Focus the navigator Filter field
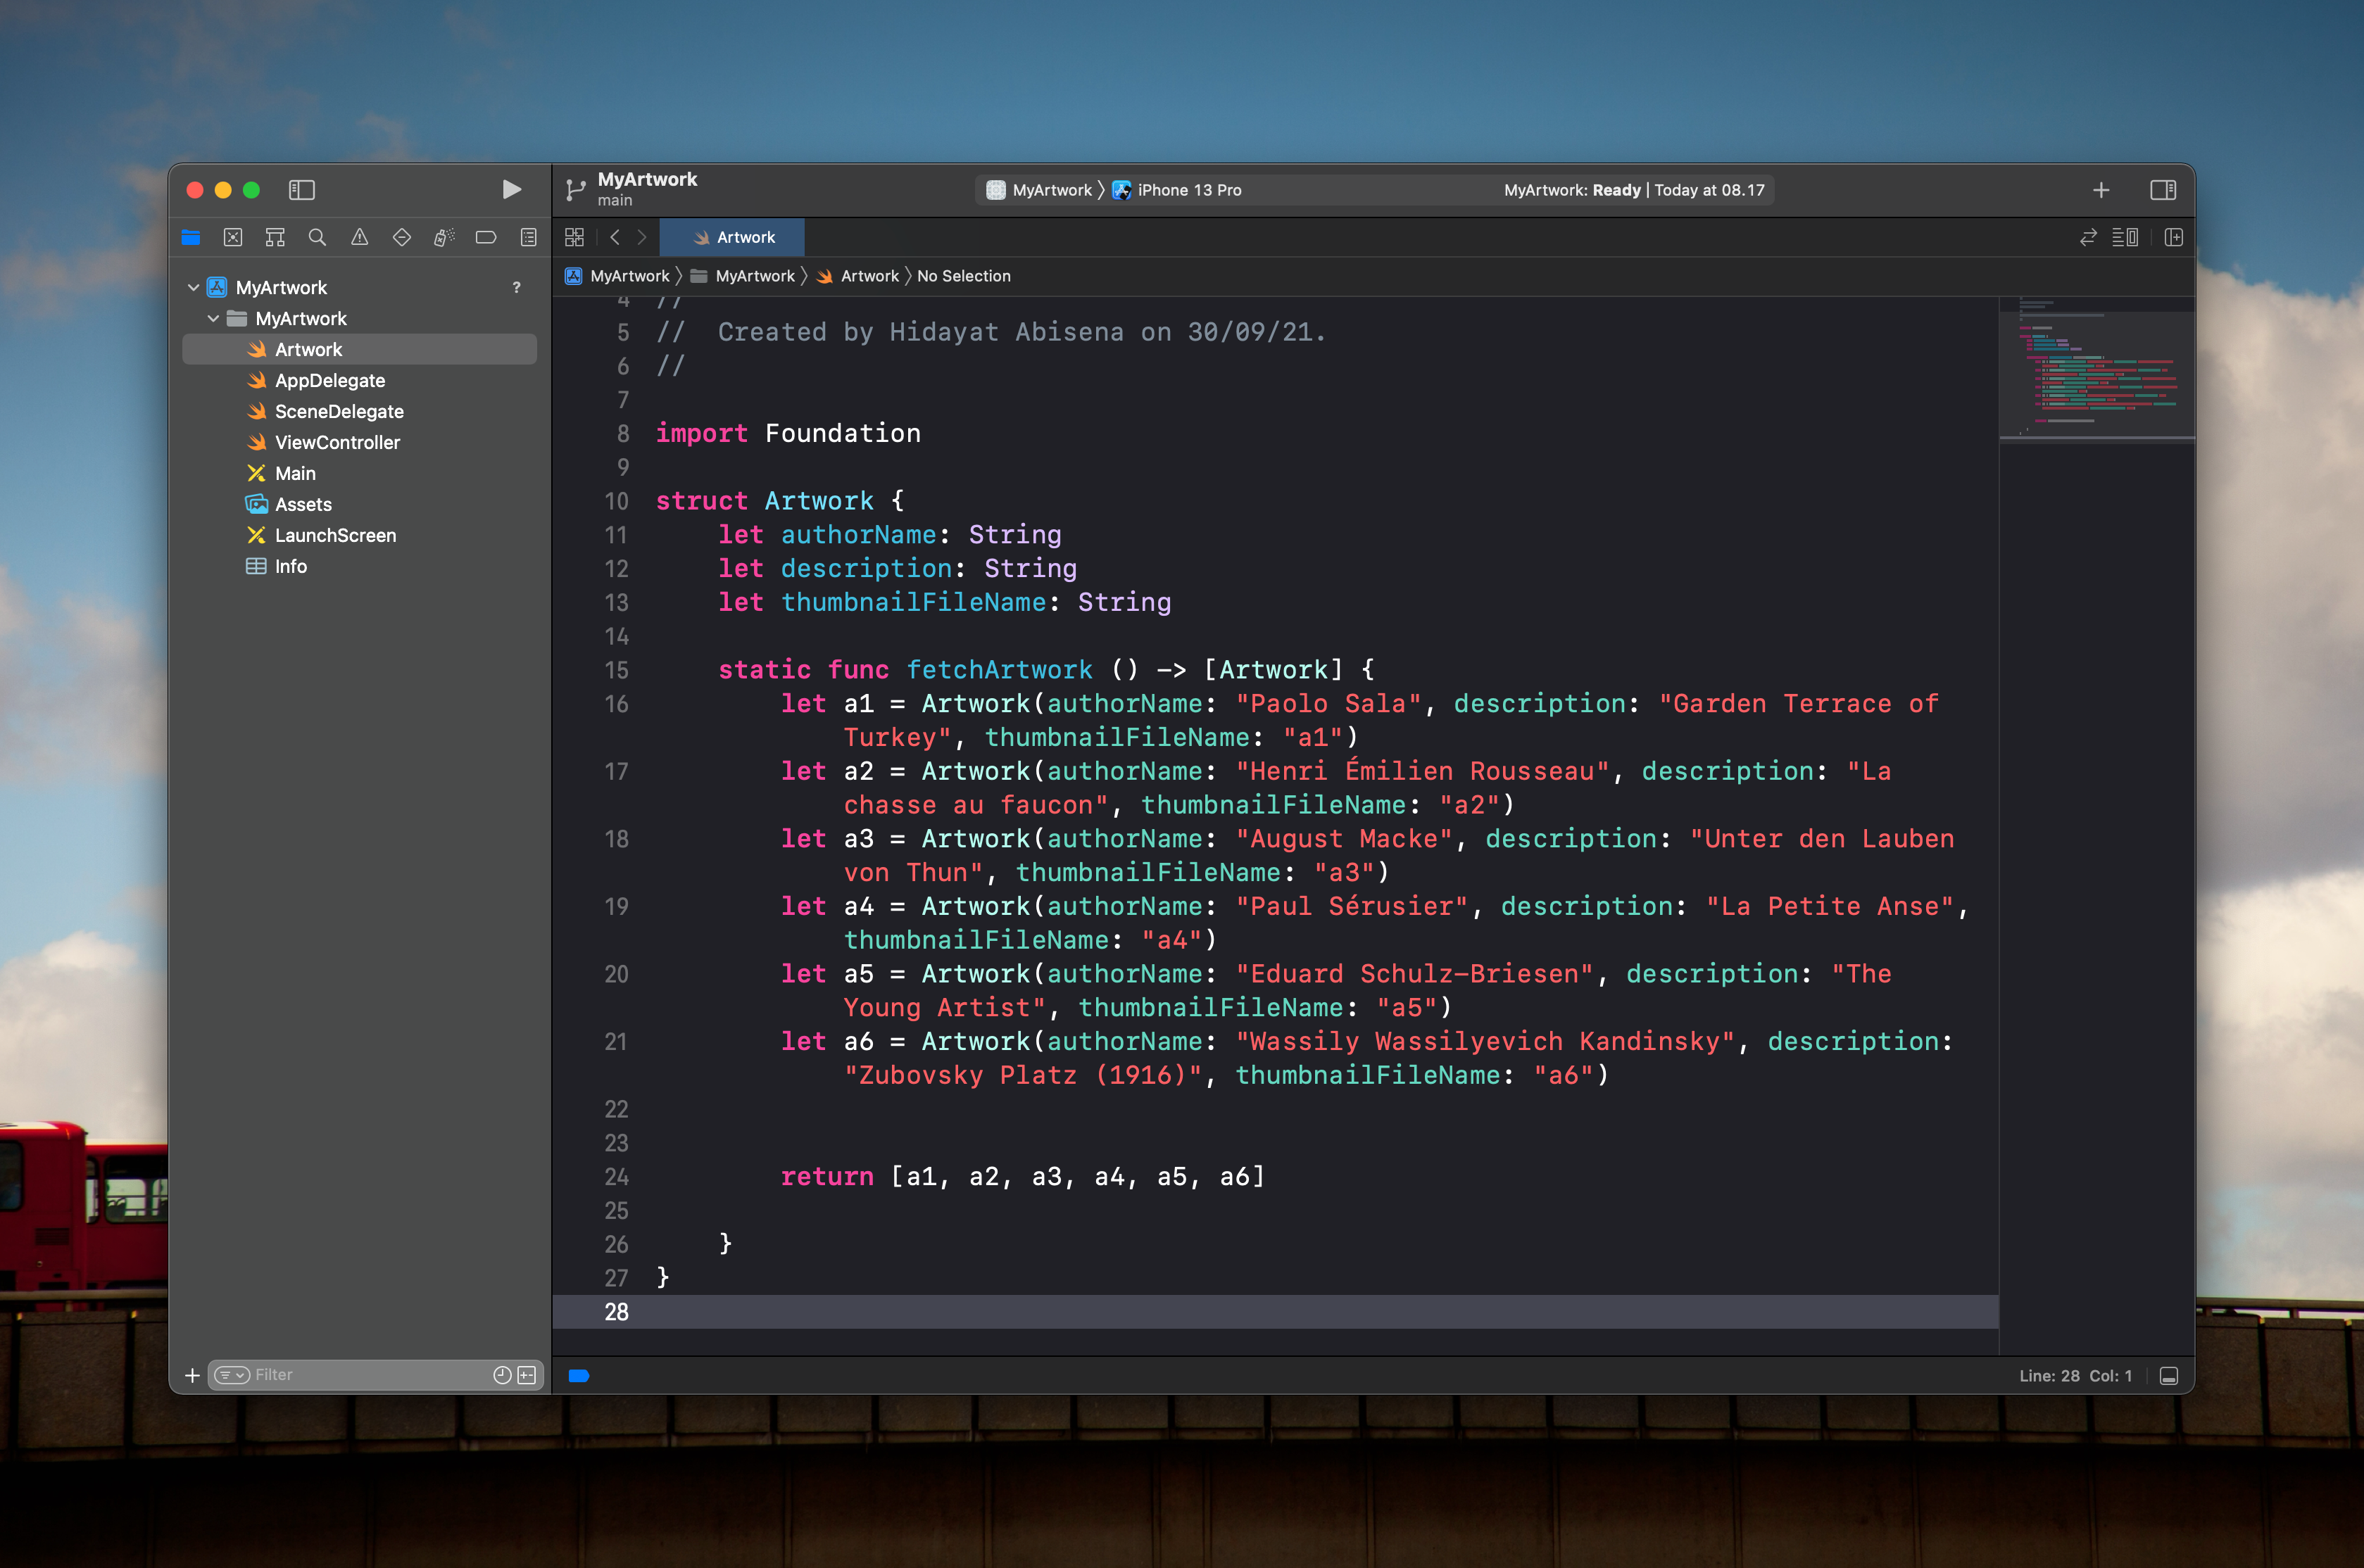This screenshot has width=2364, height=1568. pyautogui.click(x=370, y=1375)
